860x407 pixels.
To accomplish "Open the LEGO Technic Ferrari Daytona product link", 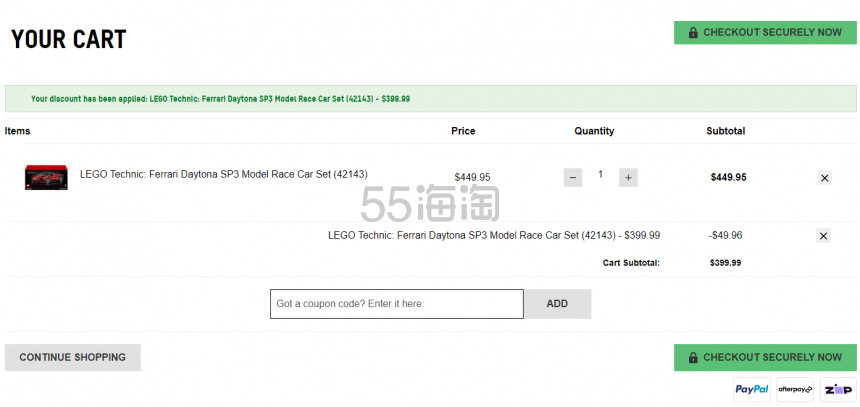I will tap(224, 174).
